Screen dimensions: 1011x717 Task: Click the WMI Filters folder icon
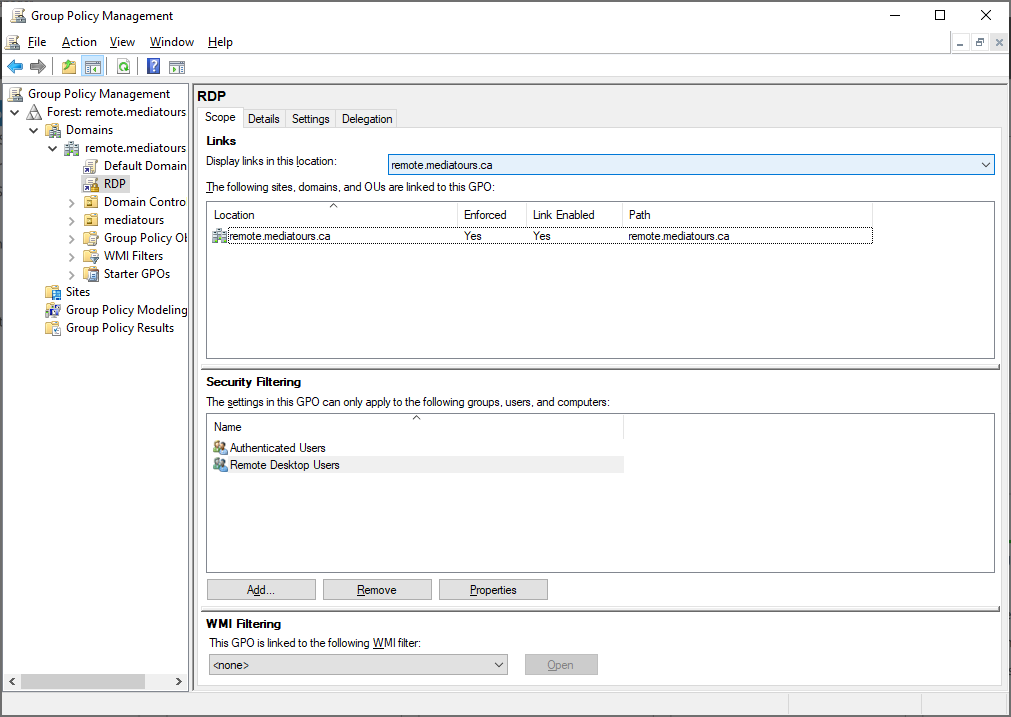click(91, 256)
